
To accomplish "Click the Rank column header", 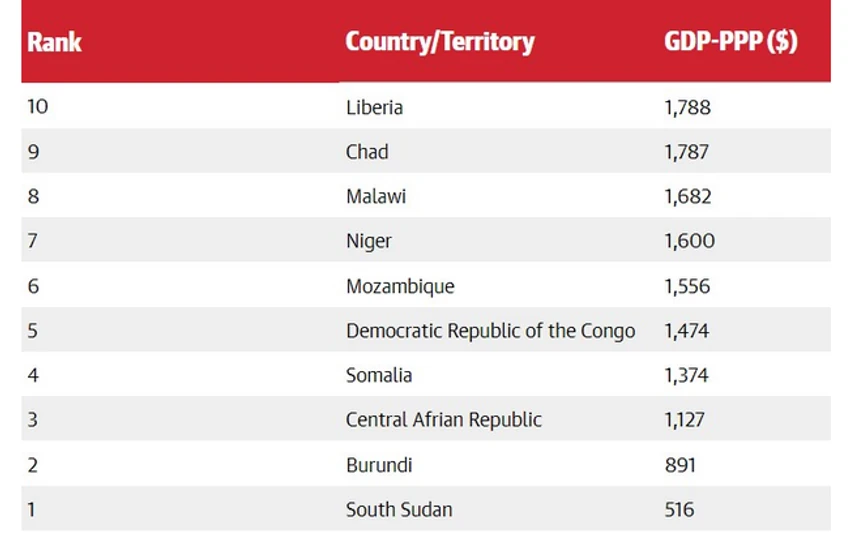I will pos(54,42).
